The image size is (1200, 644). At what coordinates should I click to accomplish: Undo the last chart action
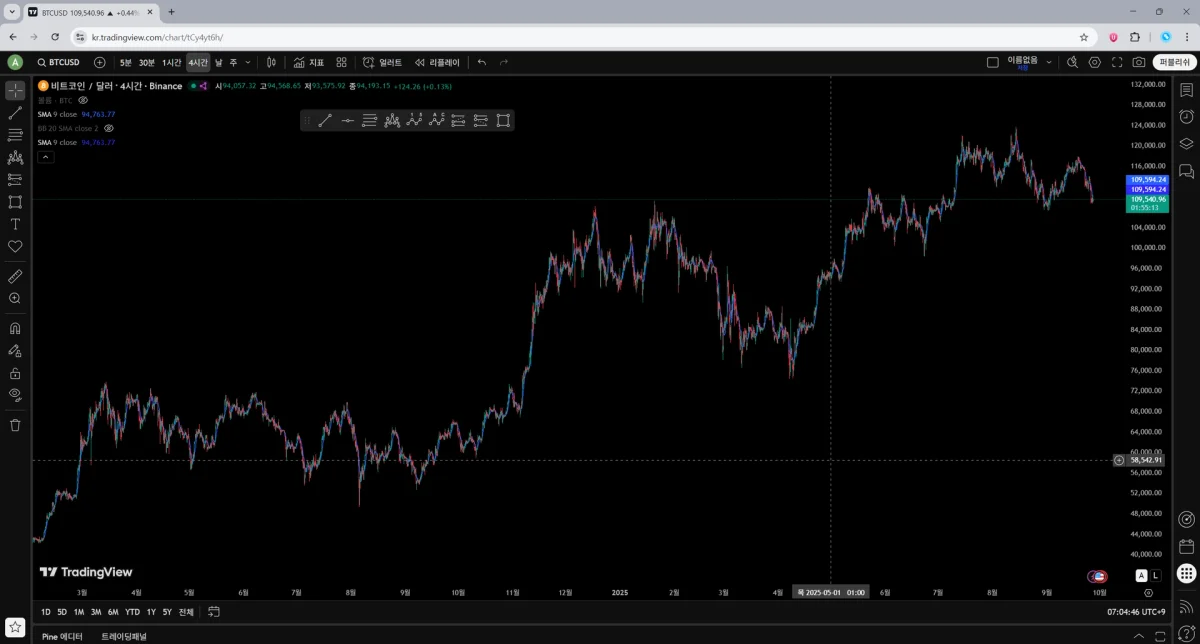pos(482,62)
